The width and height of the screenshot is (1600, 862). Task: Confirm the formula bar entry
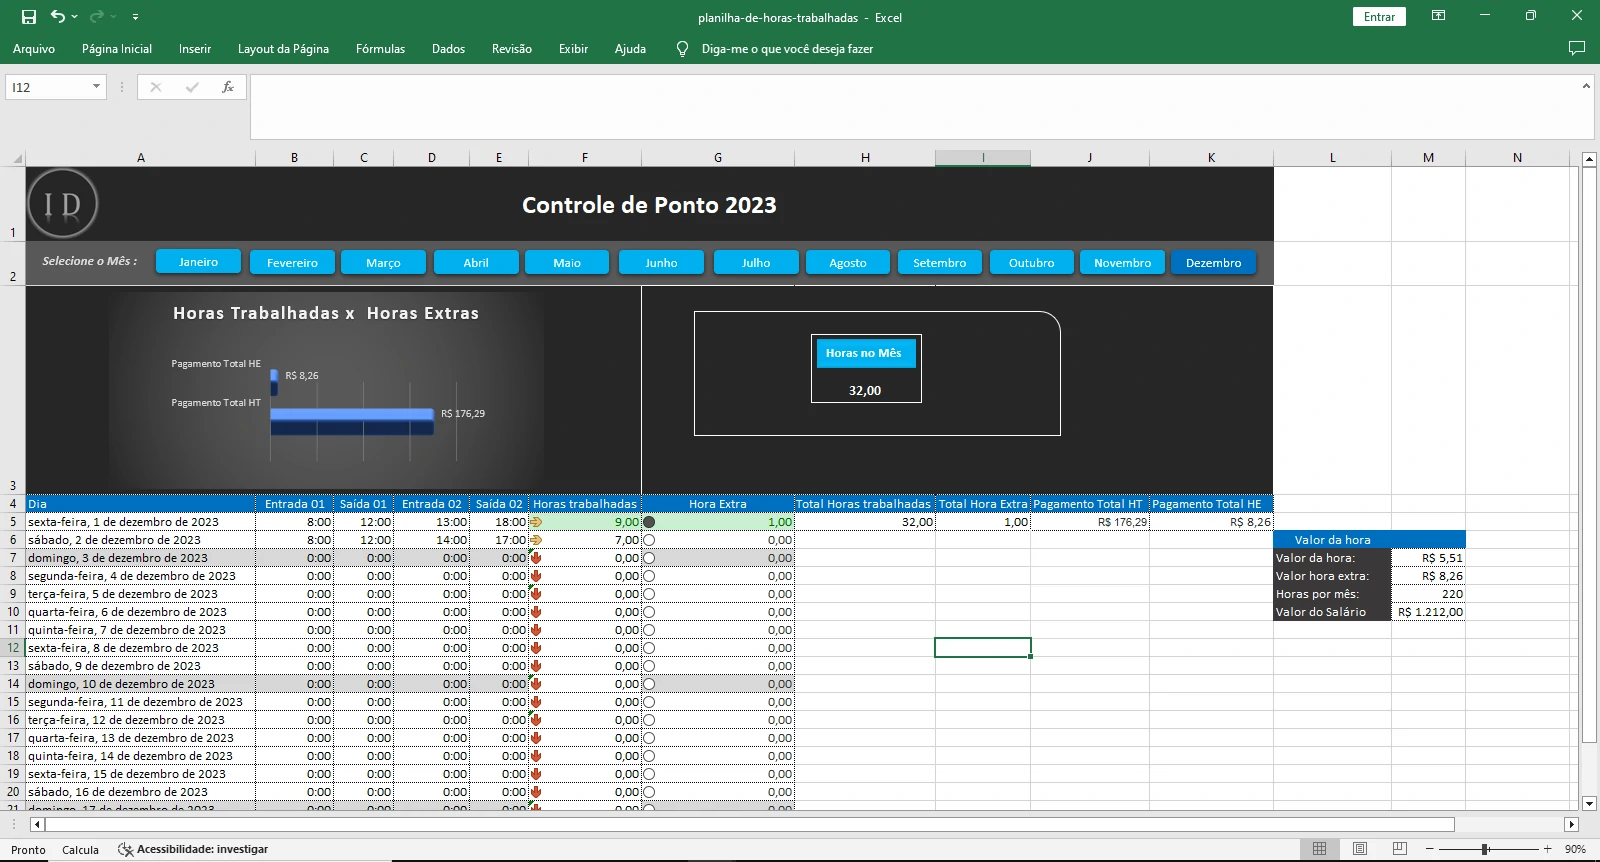[x=192, y=87]
